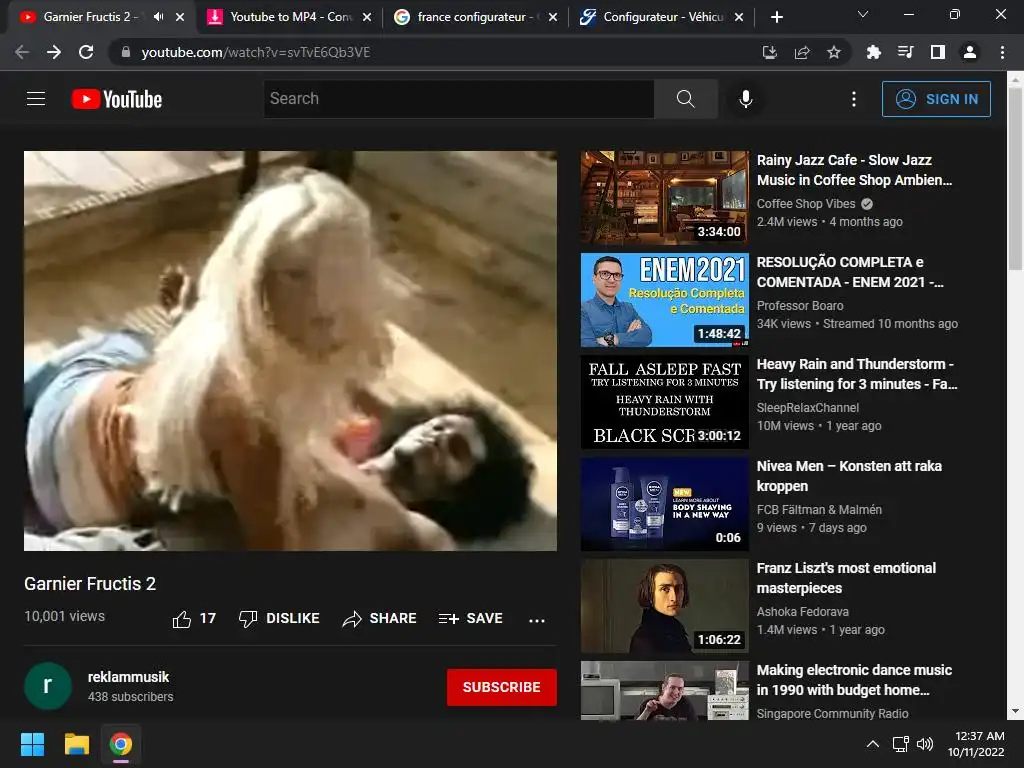This screenshot has height=768, width=1024.
Task: Open media controls icon in toolbar
Action: (905, 52)
